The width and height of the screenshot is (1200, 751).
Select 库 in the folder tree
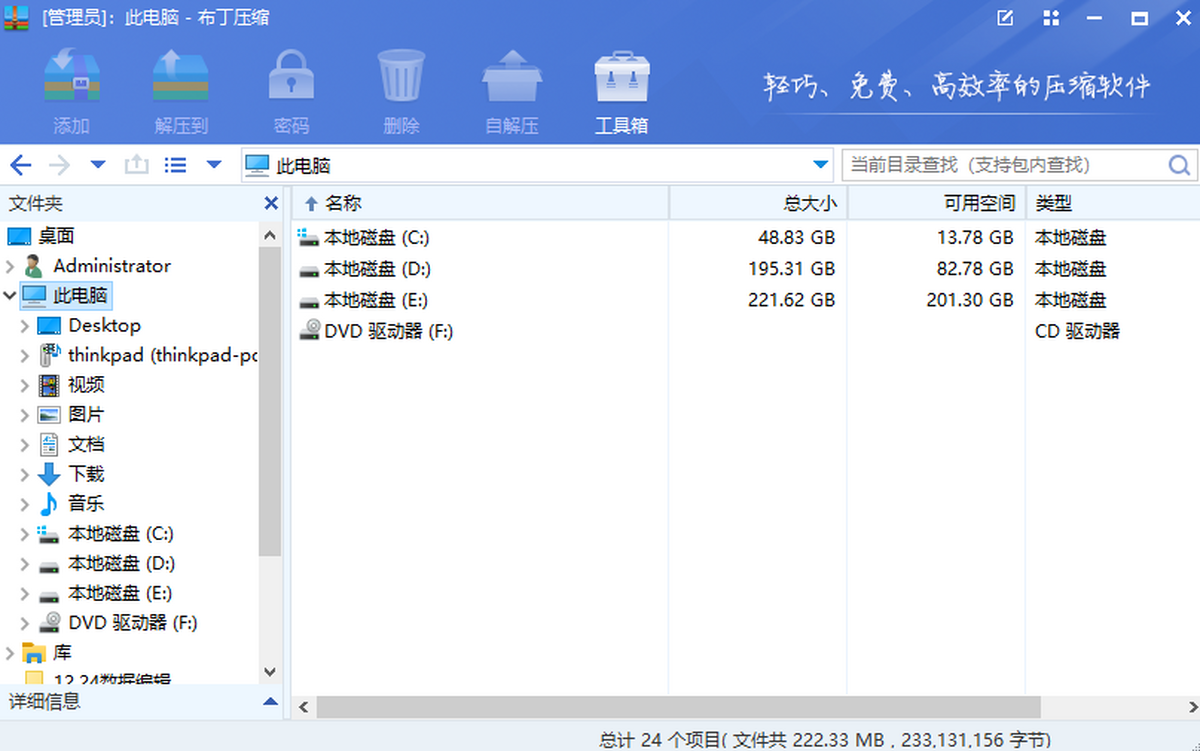[62, 653]
